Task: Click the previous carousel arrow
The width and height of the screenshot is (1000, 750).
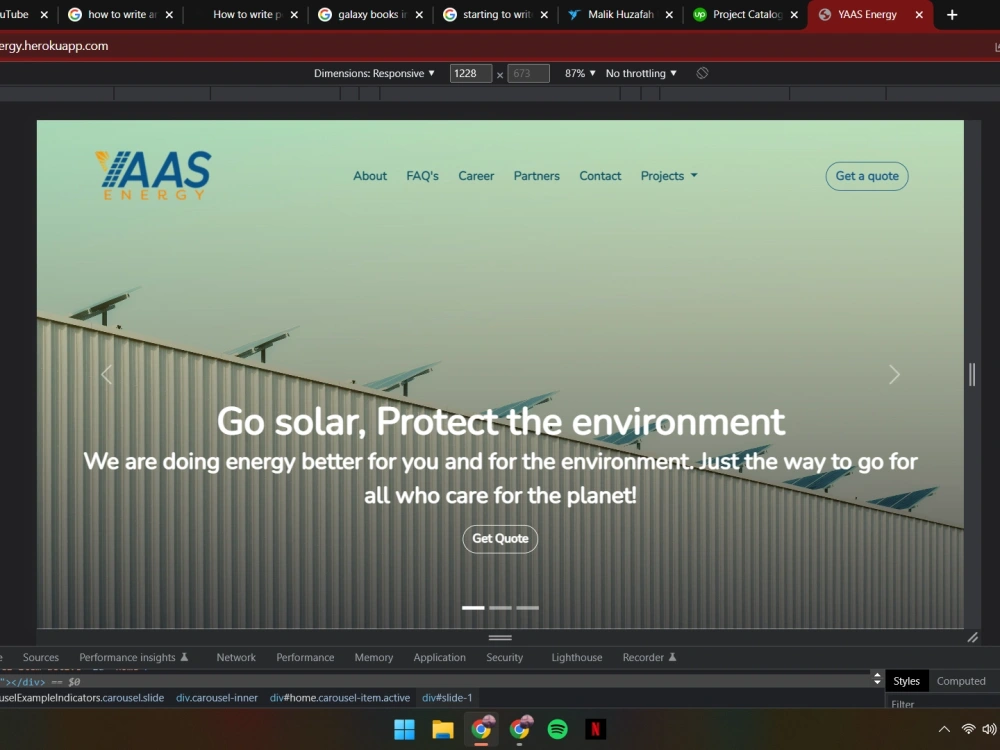Action: pyautogui.click(x=106, y=374)
